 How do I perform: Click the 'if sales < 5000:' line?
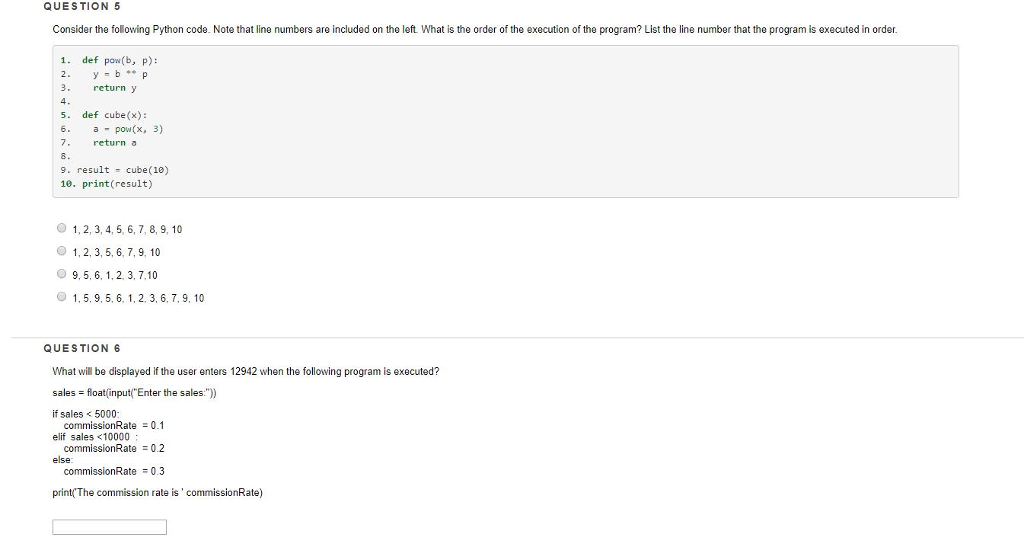[86, 414]
